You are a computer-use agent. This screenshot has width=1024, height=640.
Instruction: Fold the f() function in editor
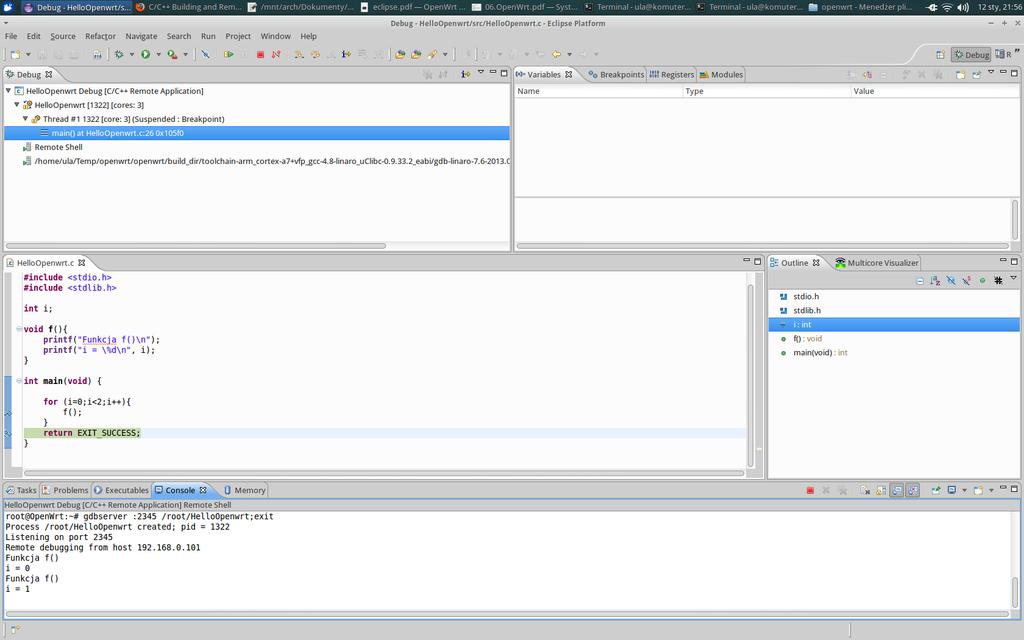click(19, 329)
